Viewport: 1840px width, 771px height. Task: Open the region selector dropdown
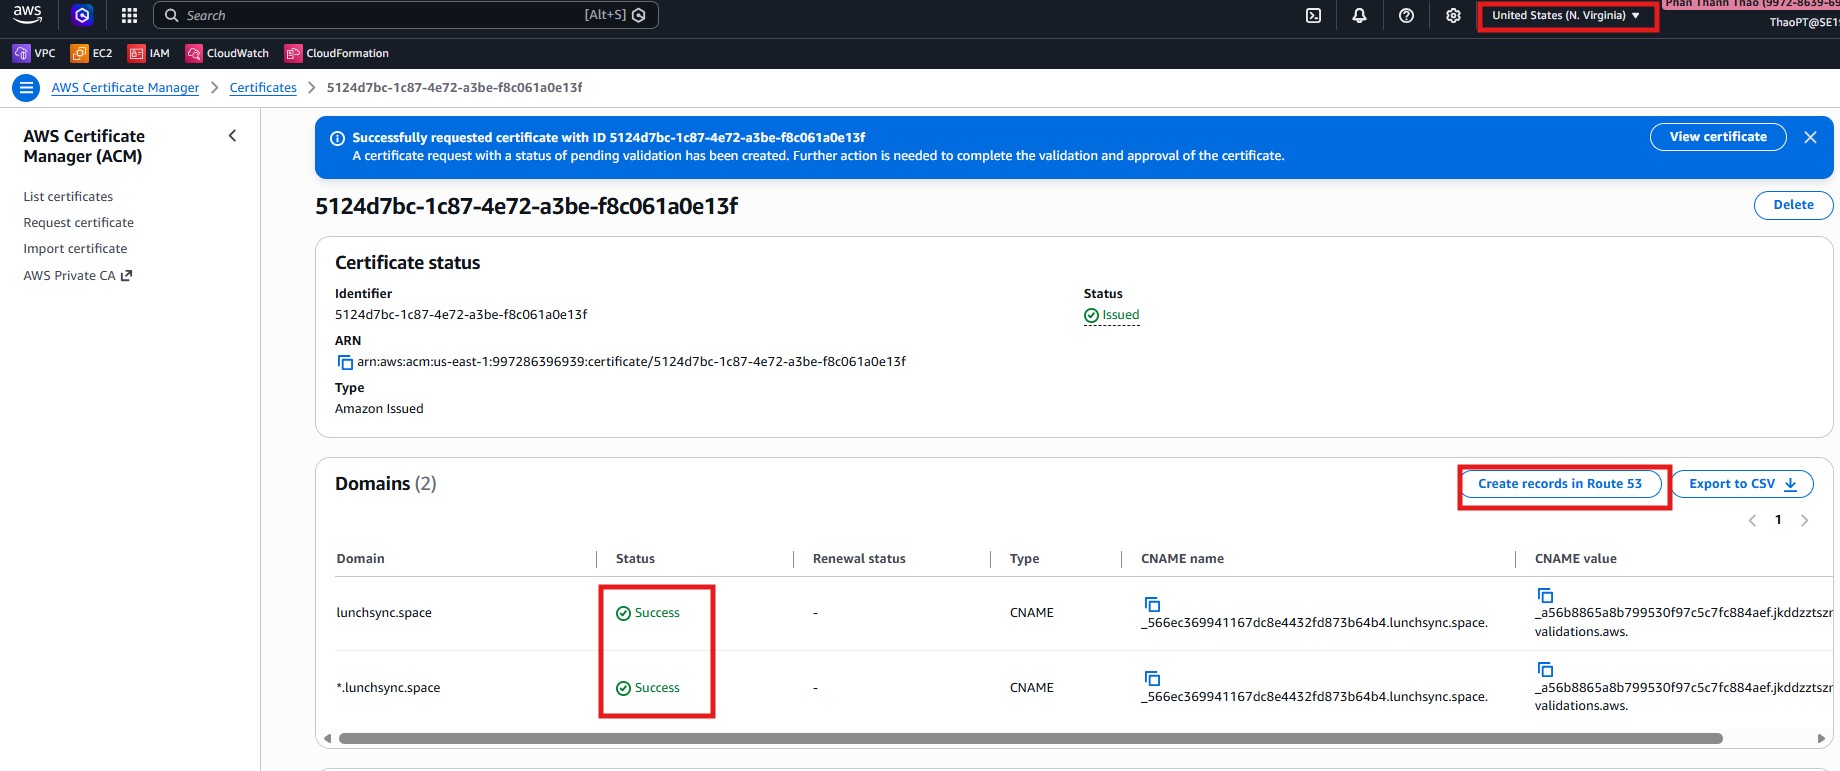1565,15
